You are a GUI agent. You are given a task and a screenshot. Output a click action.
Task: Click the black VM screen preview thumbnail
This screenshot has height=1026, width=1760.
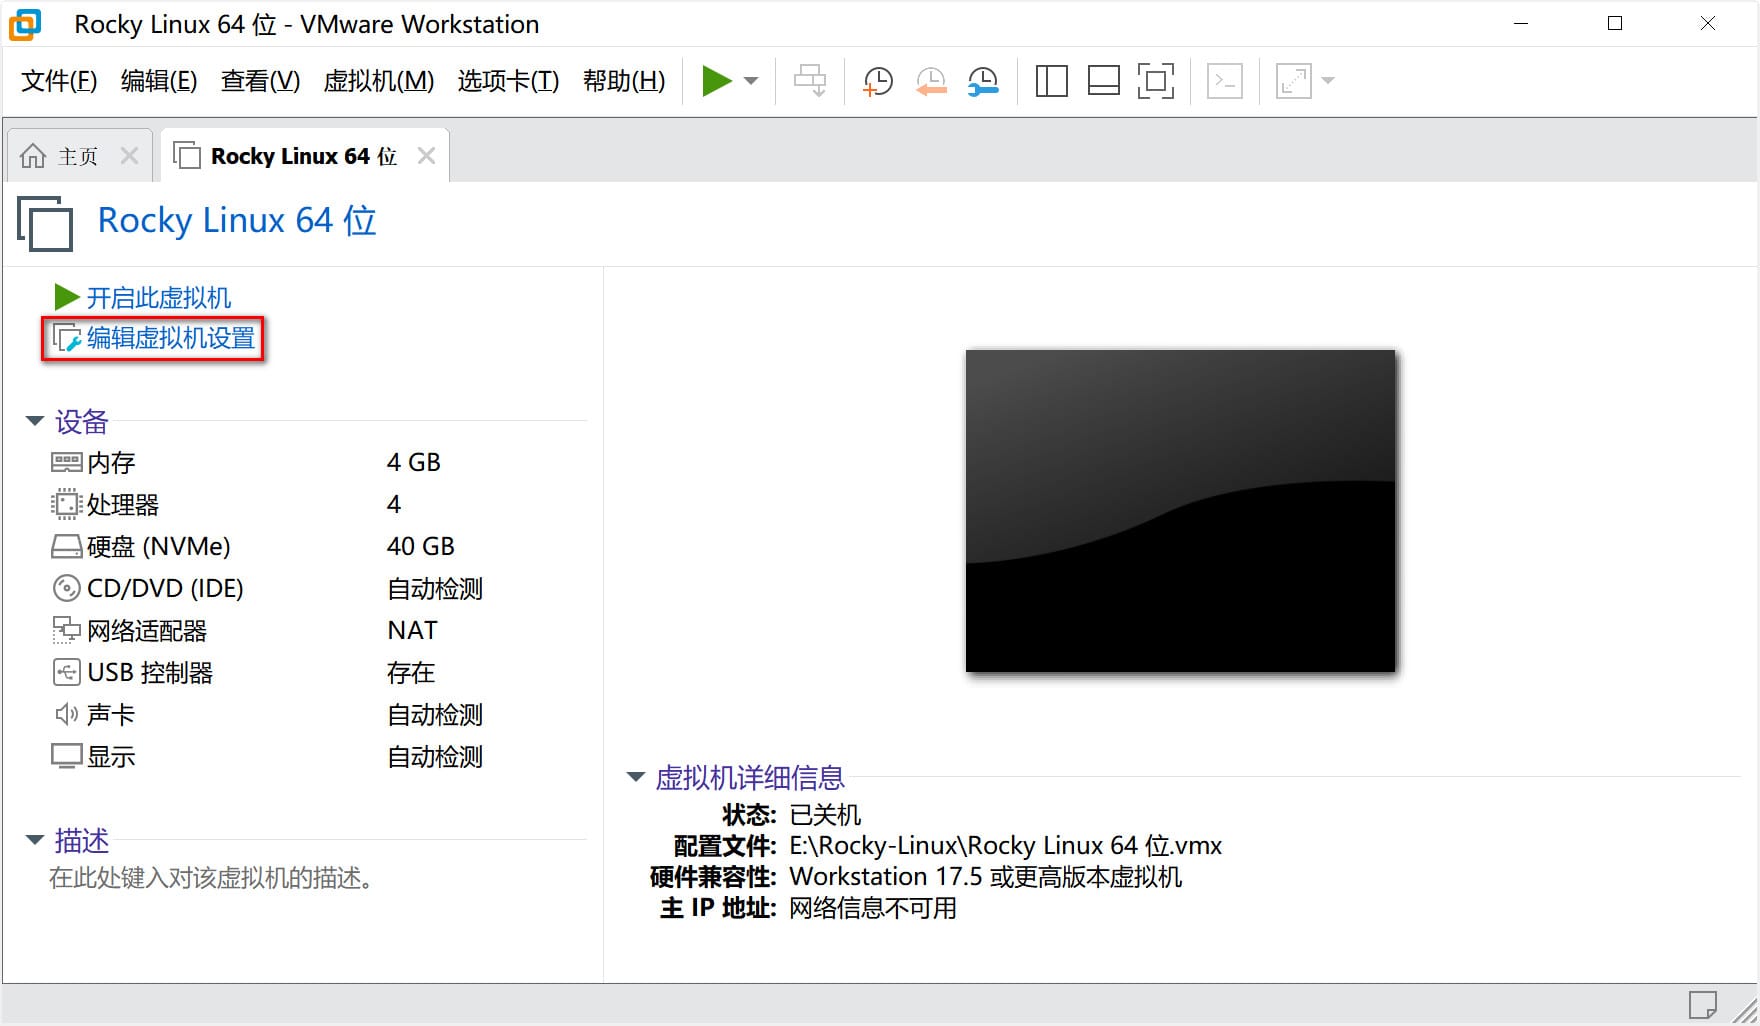tap(1180, 510)
